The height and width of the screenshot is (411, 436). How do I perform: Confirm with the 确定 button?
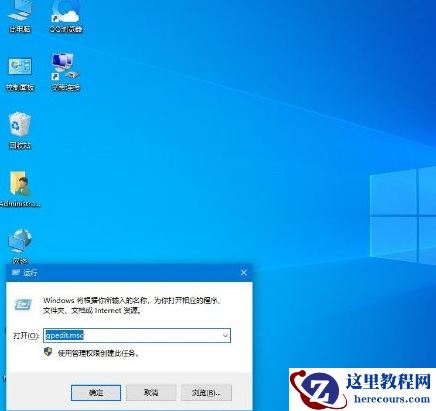[x=96, y=393]
